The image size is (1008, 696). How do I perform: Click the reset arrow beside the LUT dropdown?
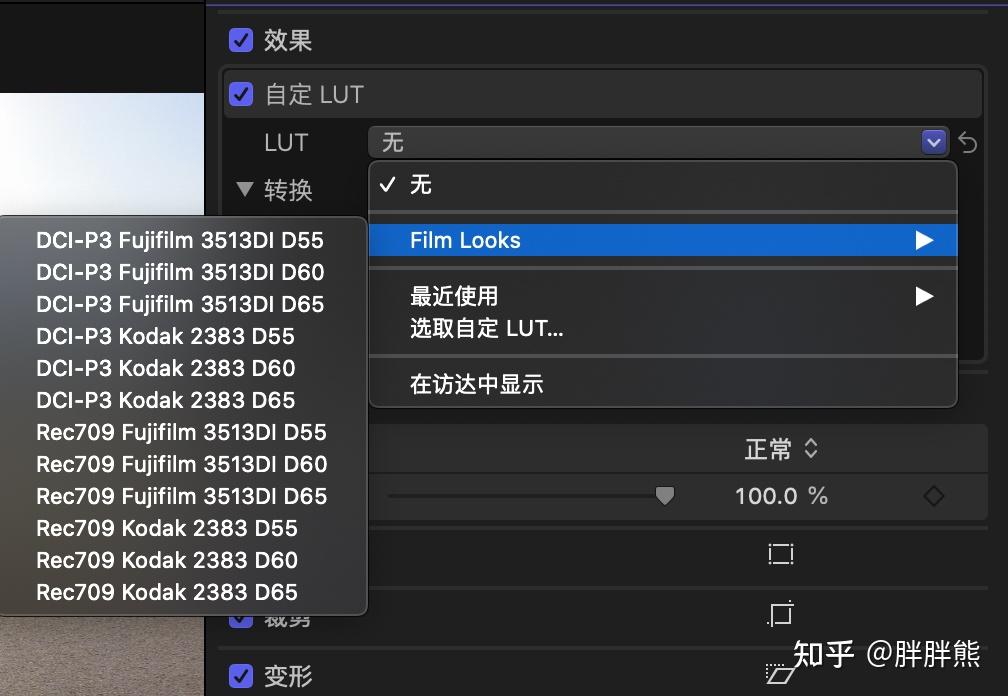click(x=967, y=143)
